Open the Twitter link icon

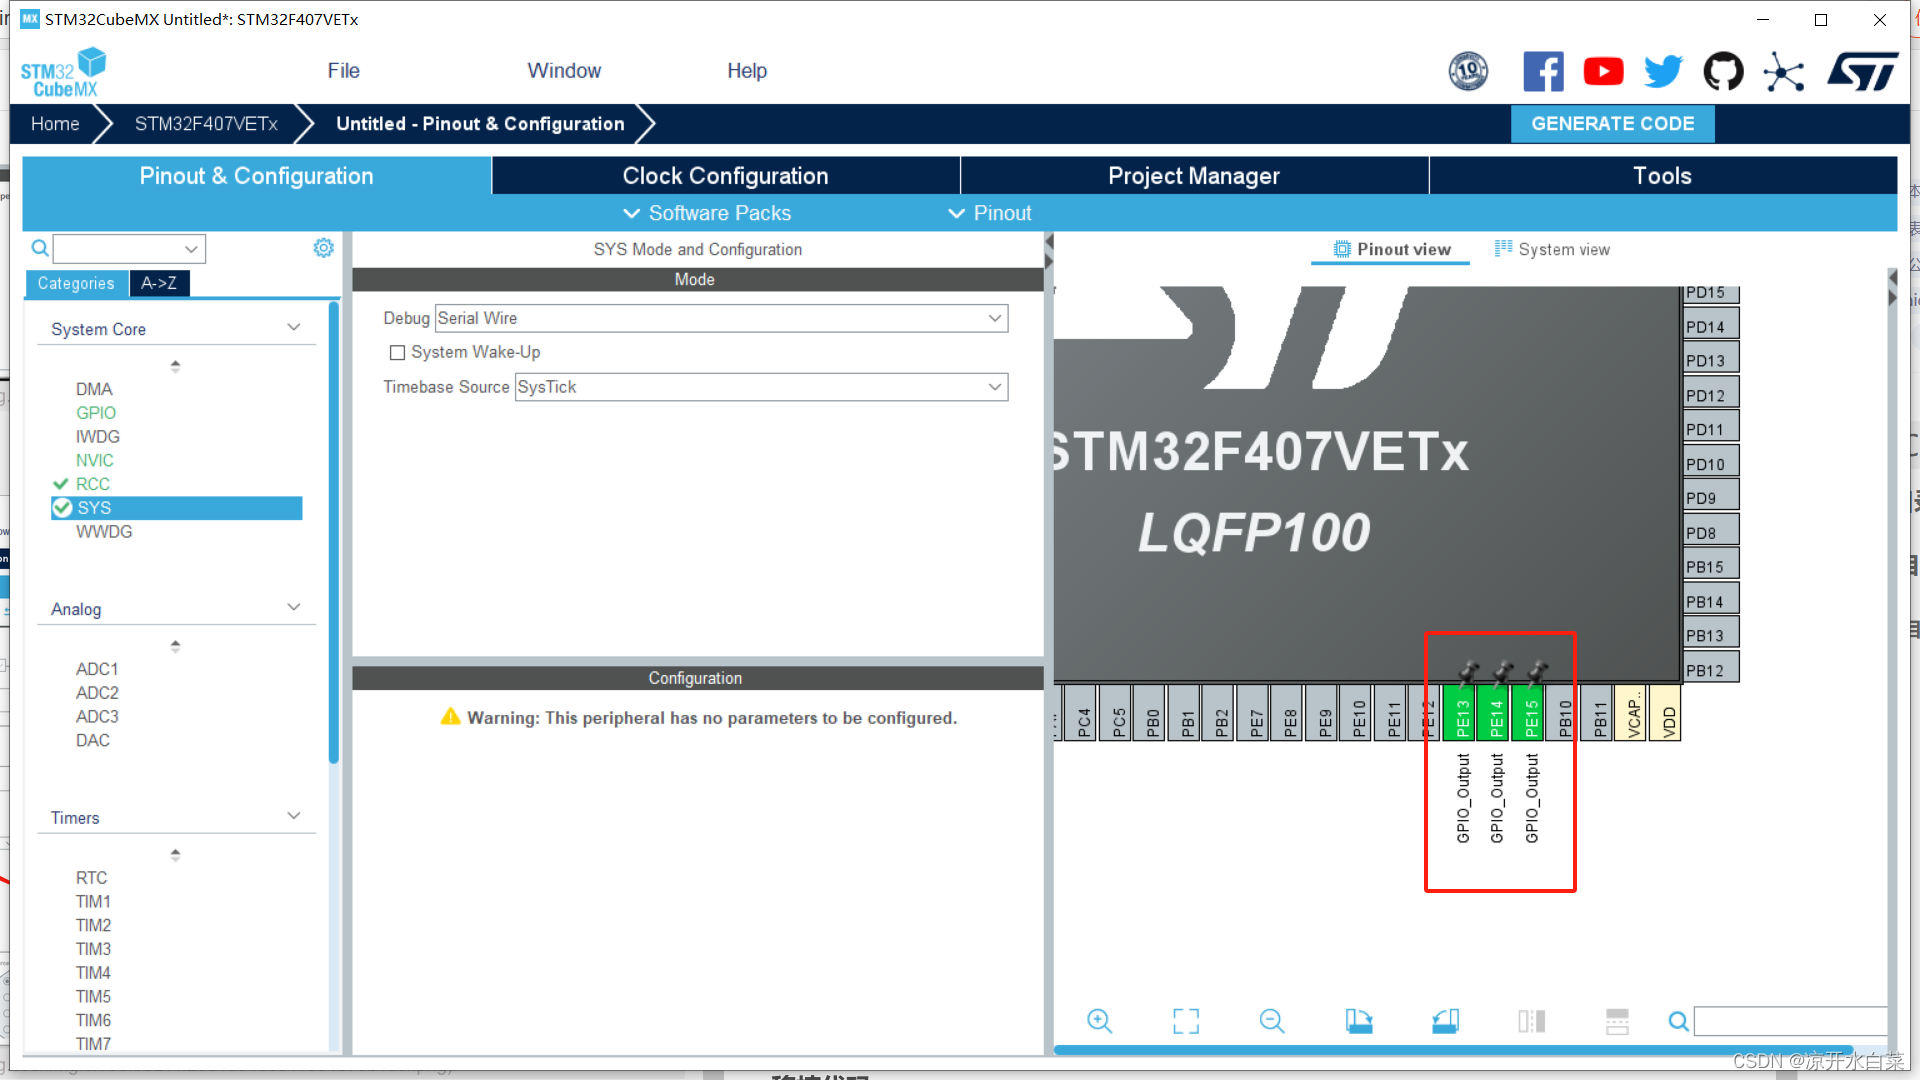(1663, 71)
